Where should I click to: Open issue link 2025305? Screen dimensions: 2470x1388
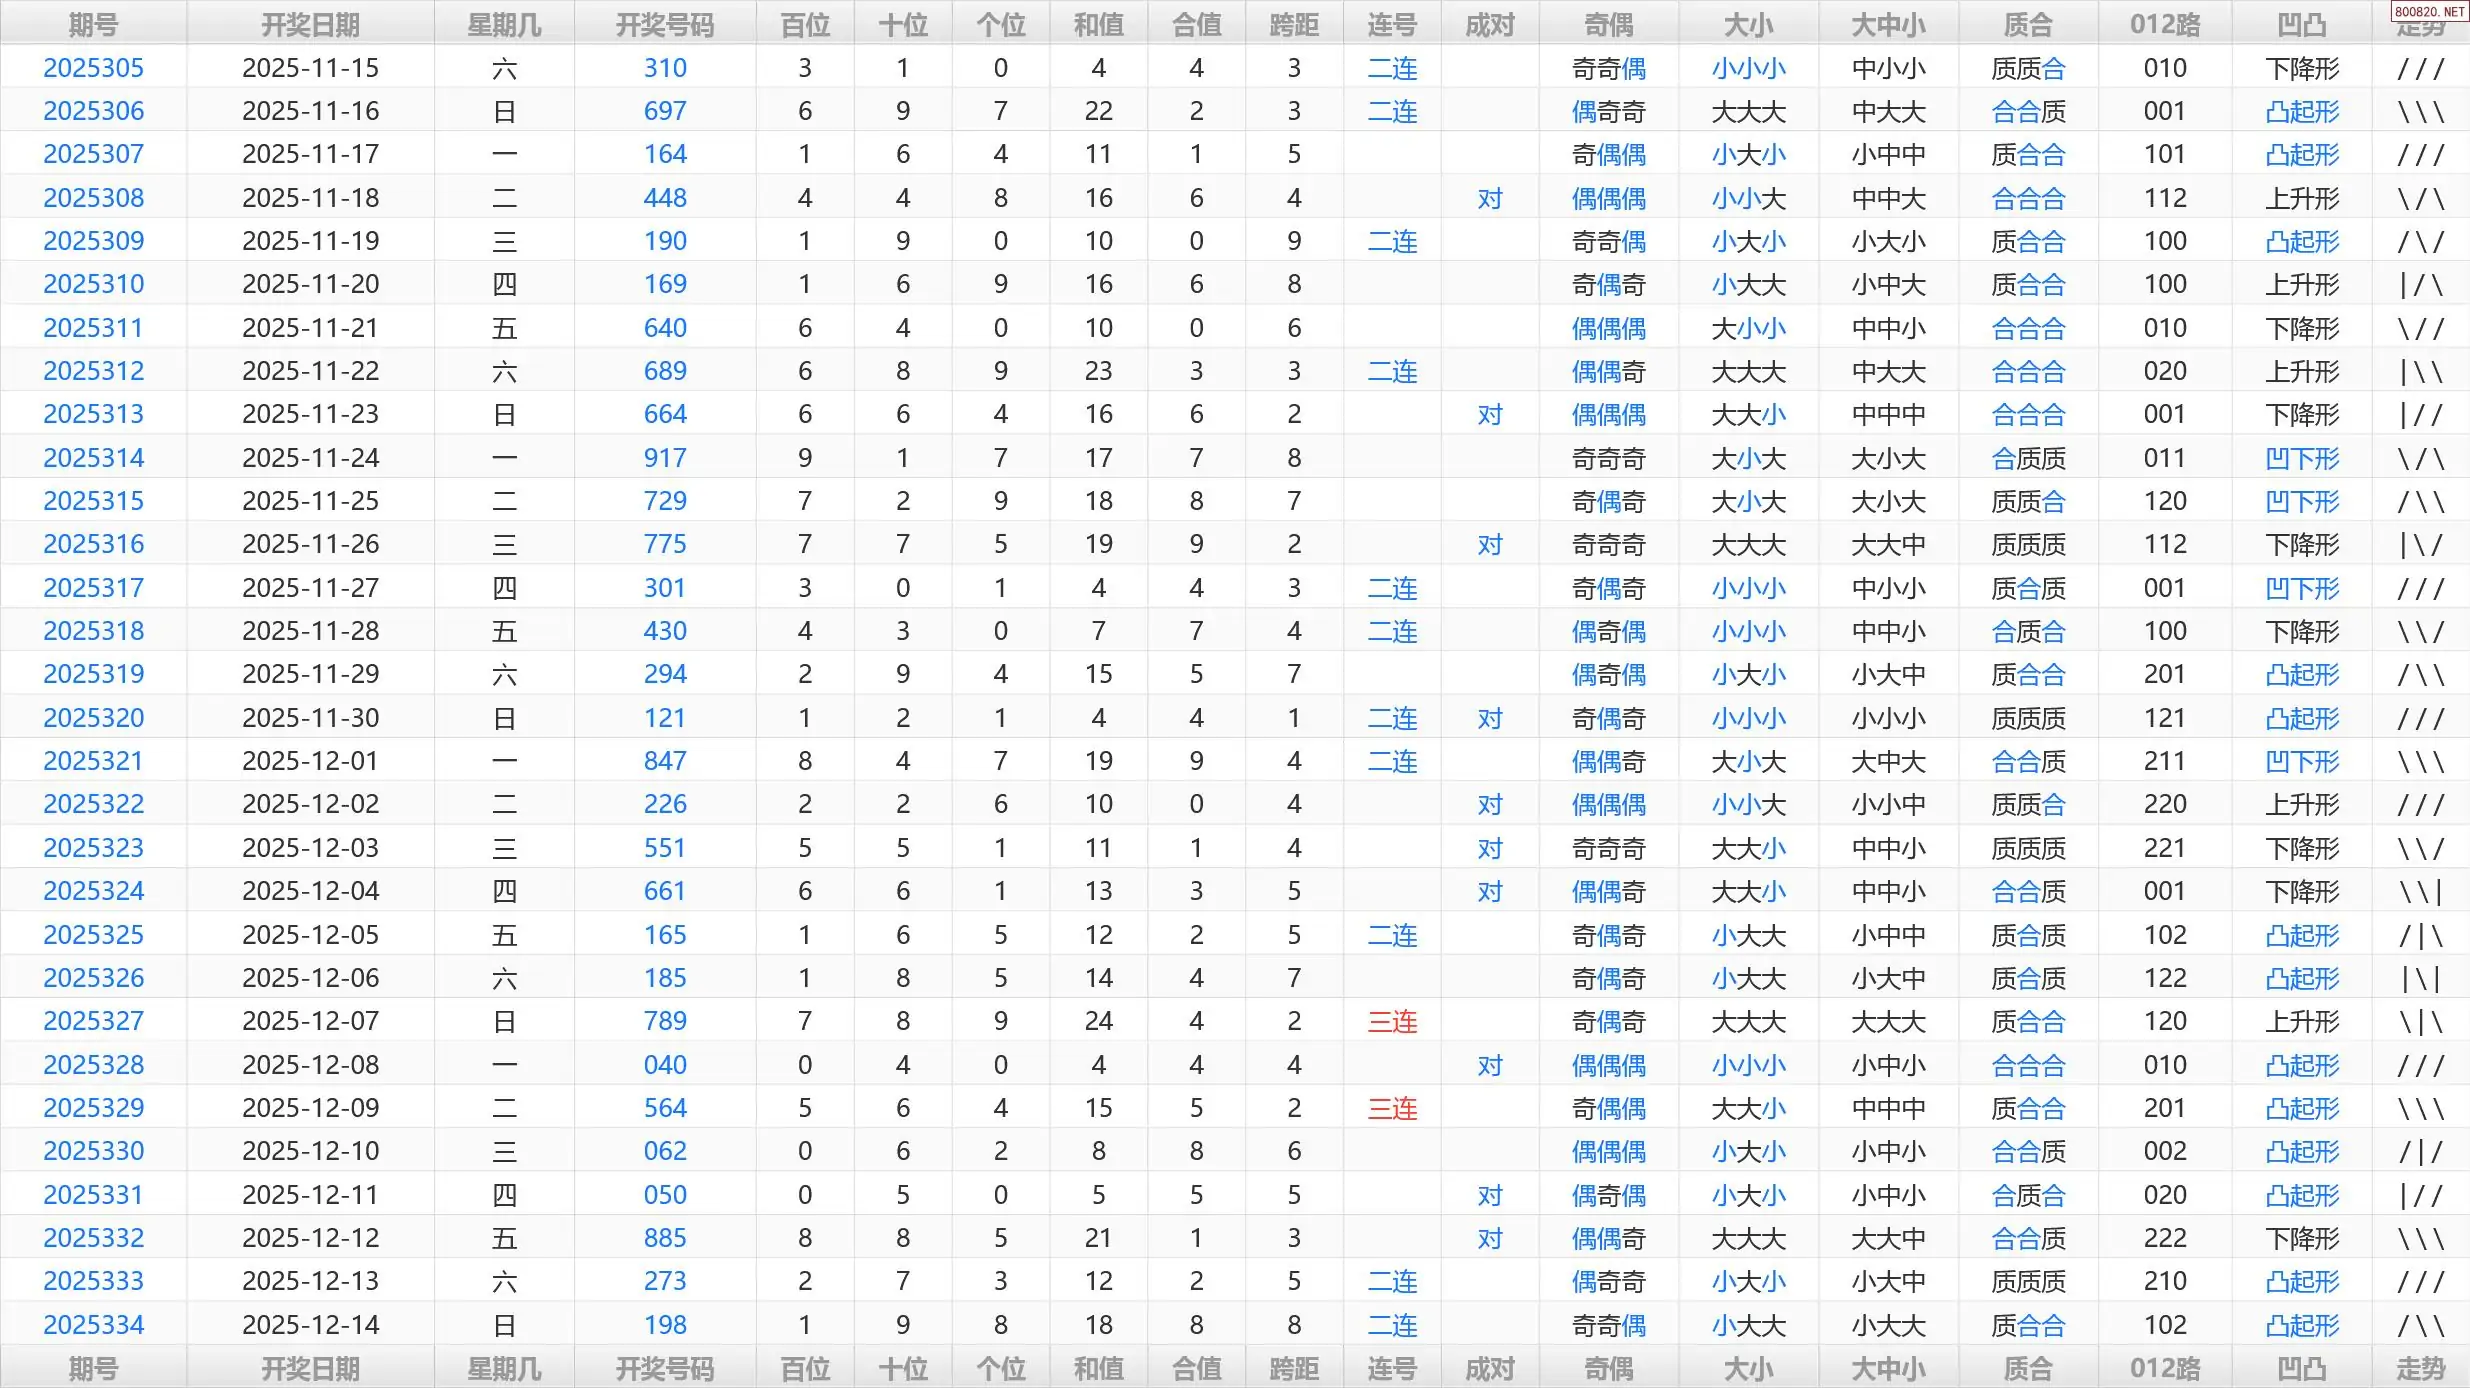pos(93,68)
